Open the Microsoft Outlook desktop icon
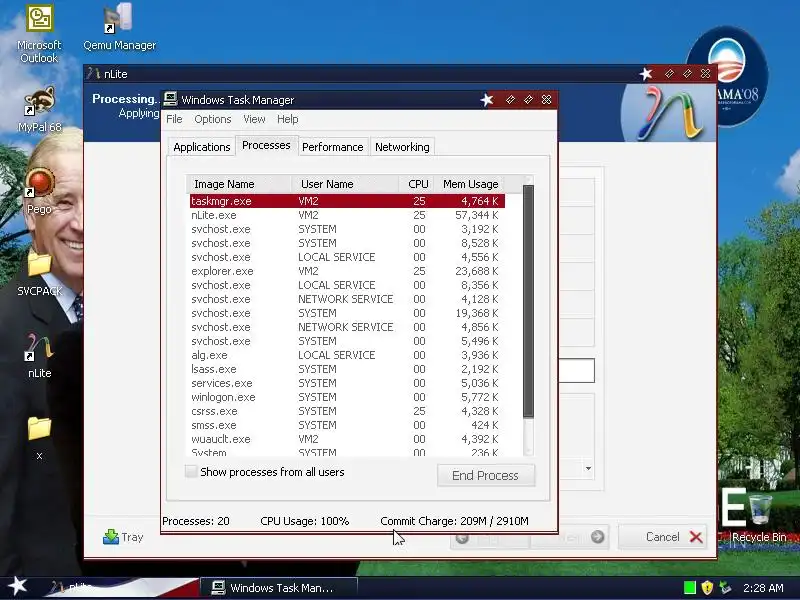Screen dimensions: 800x600 39,35
